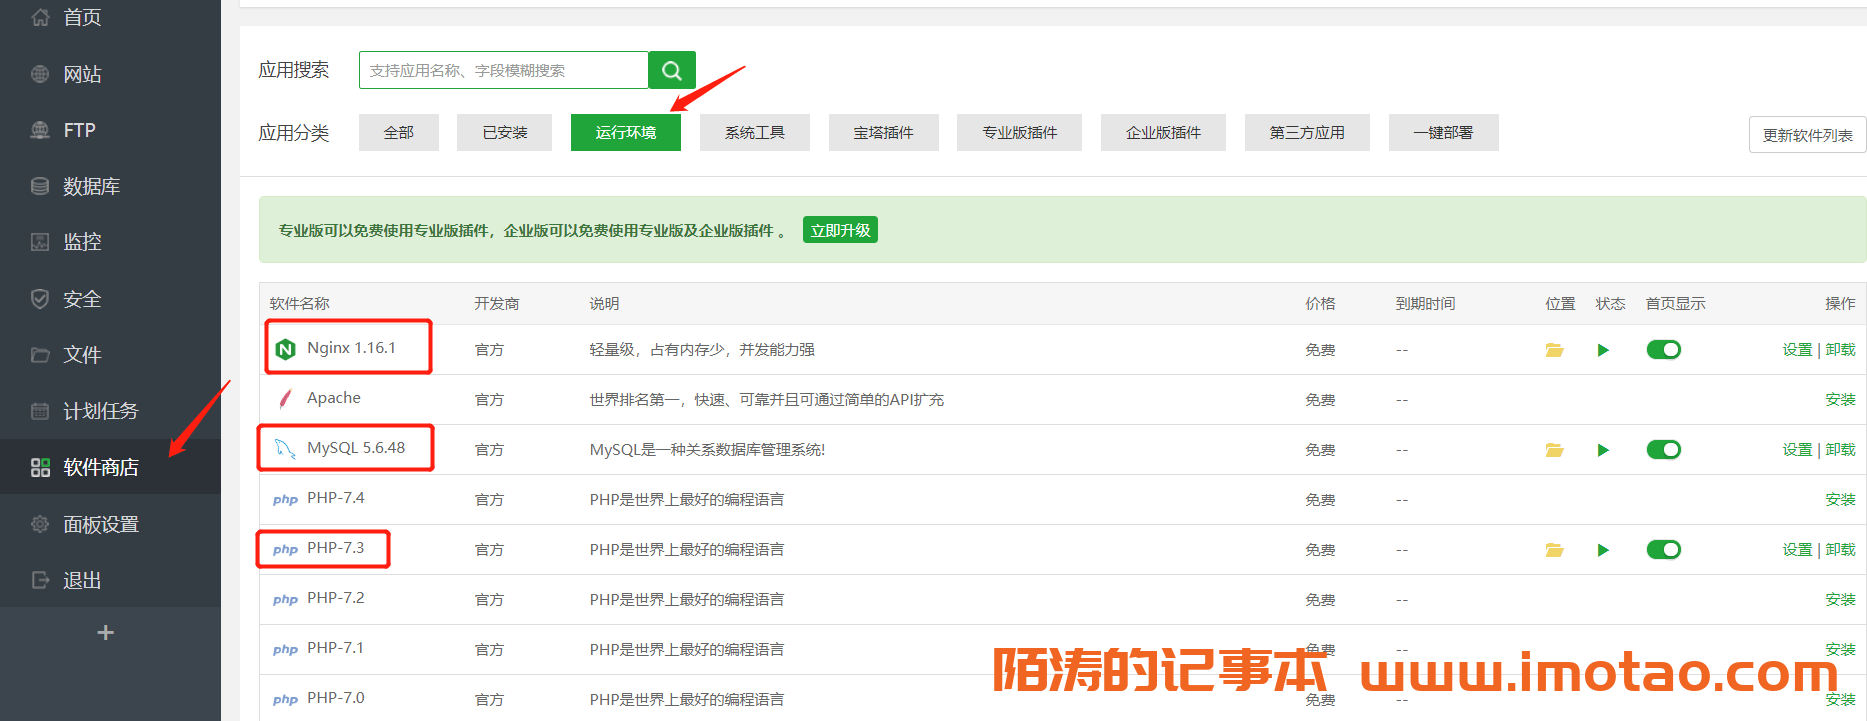Click the gear icon beside 面板设置
Screen dimensions: 1867x721
pyautogui.click(x=40, y=524)
